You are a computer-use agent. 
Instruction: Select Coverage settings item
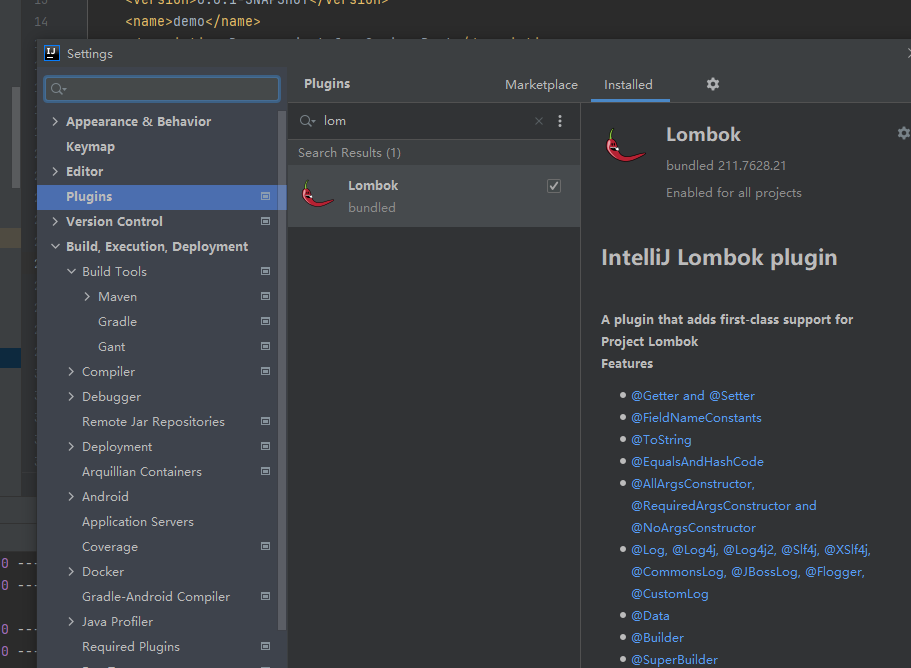pyautogui.click(x=110, y=547)
